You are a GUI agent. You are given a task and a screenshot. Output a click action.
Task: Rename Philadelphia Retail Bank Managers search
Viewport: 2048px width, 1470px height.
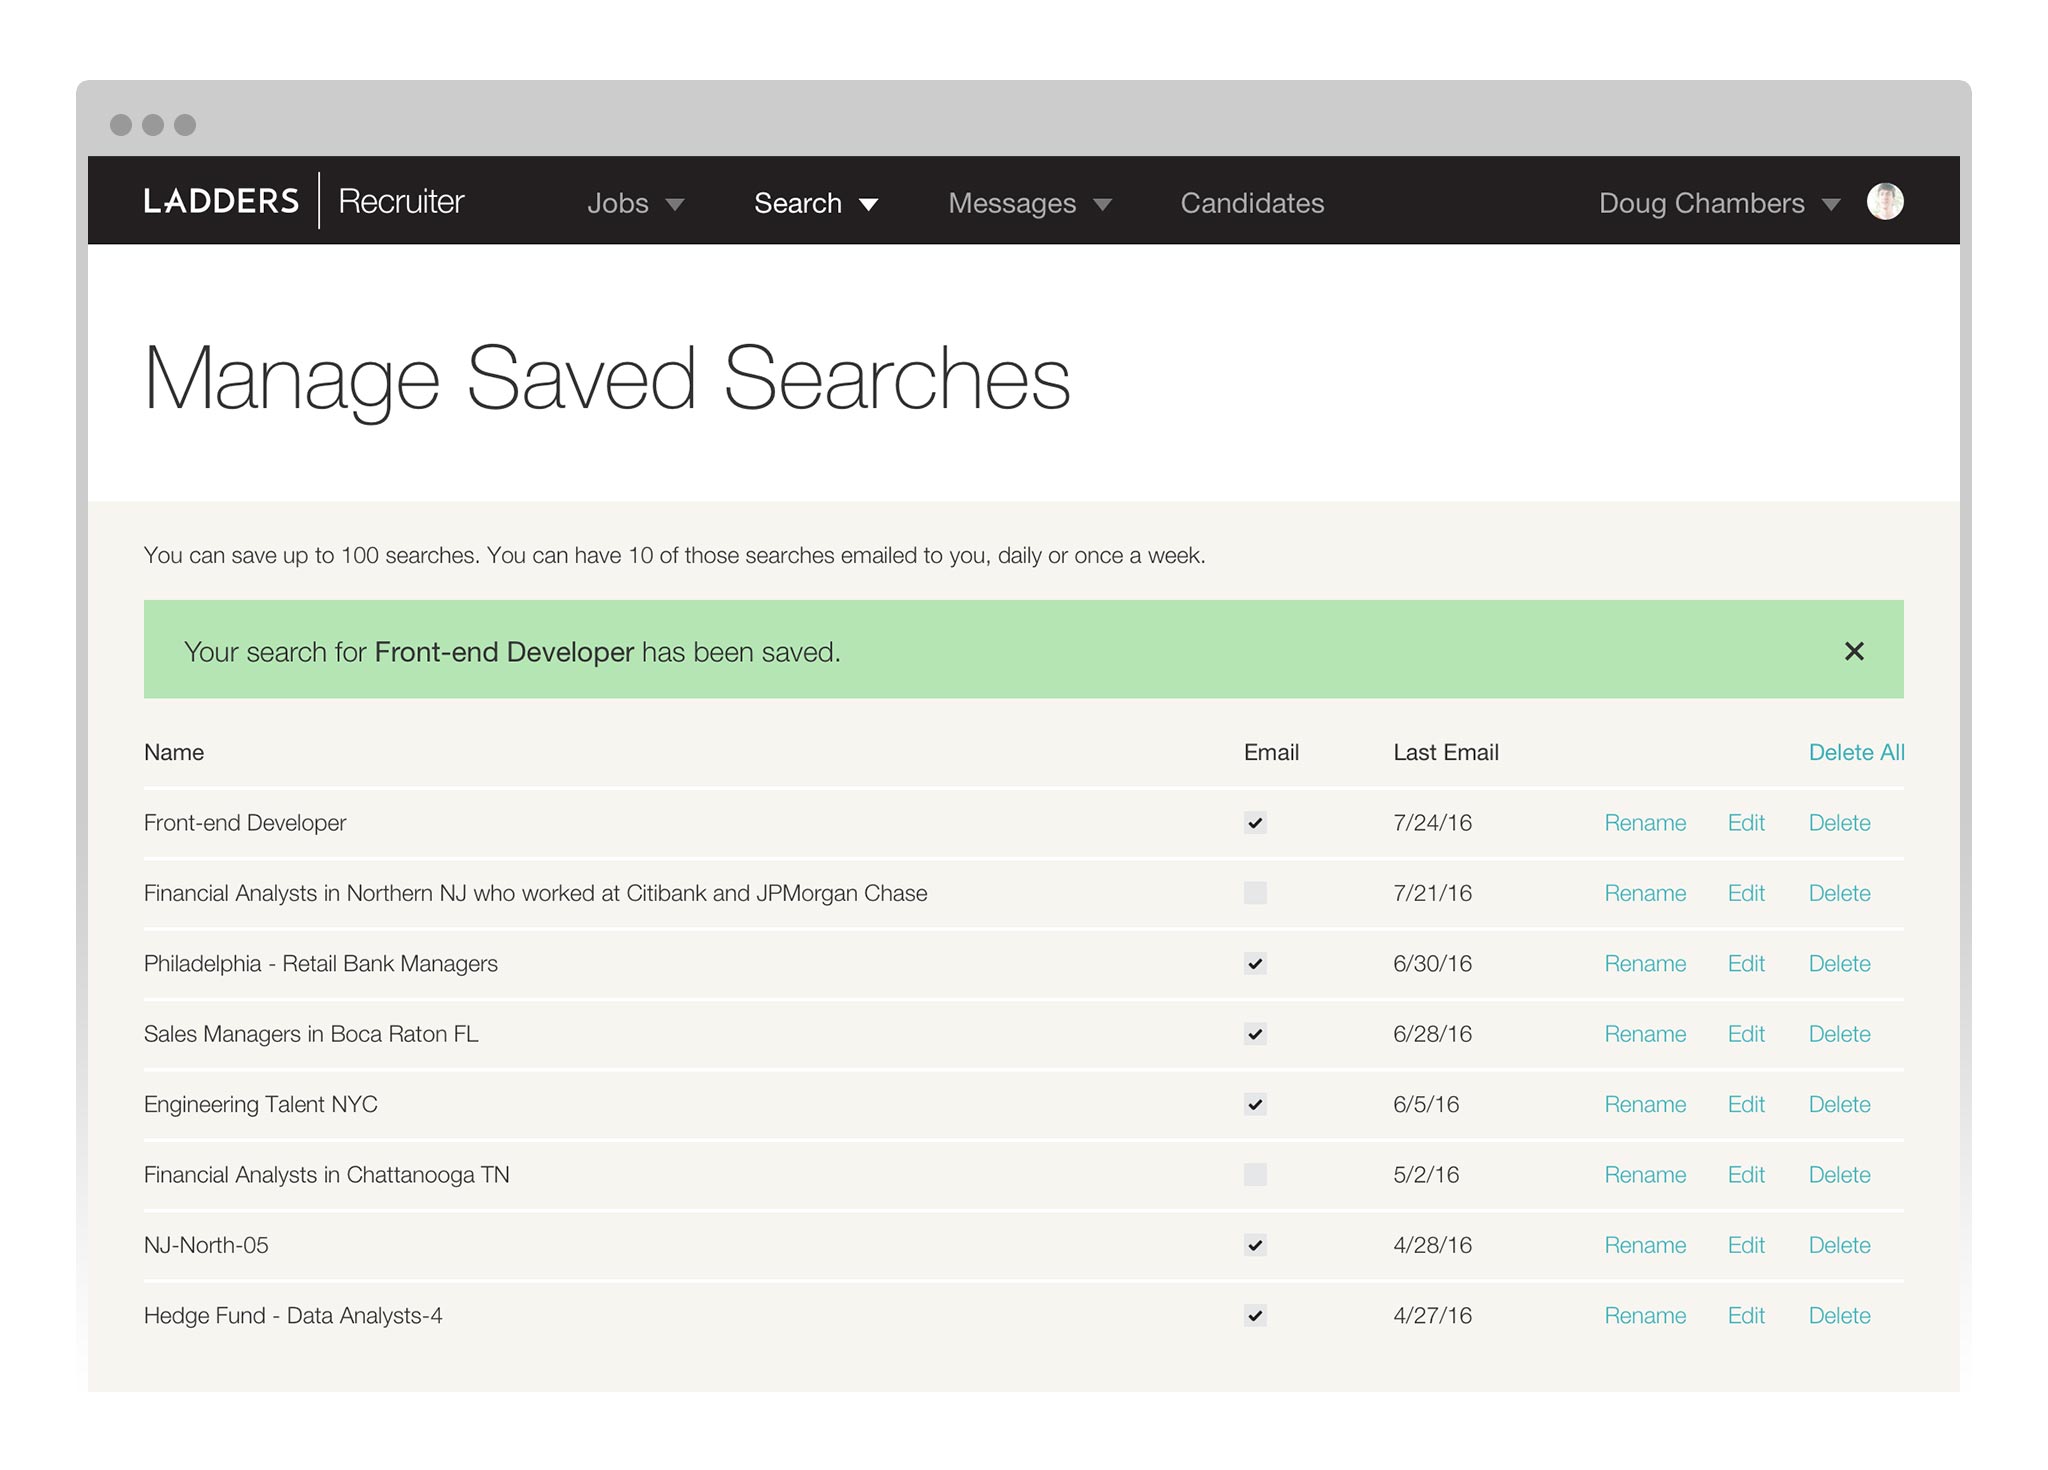pyautogui.click(x=1644, y=964)
